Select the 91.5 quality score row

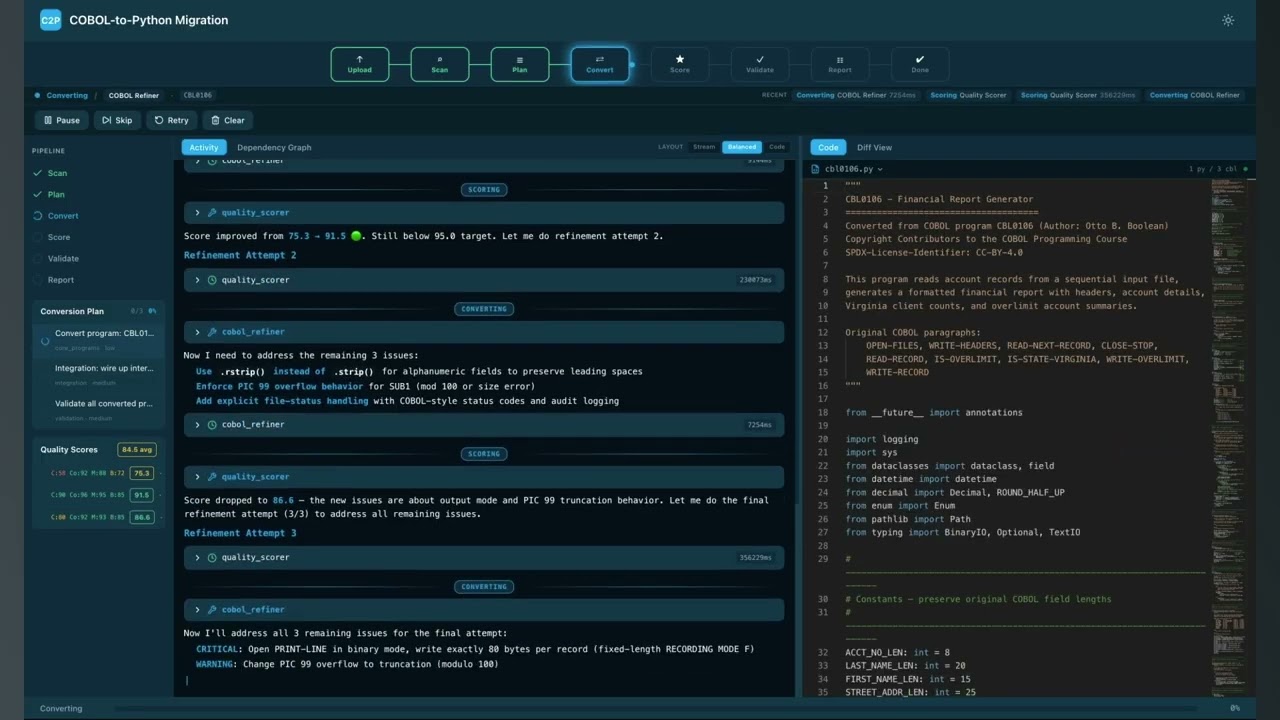[99, 495]
